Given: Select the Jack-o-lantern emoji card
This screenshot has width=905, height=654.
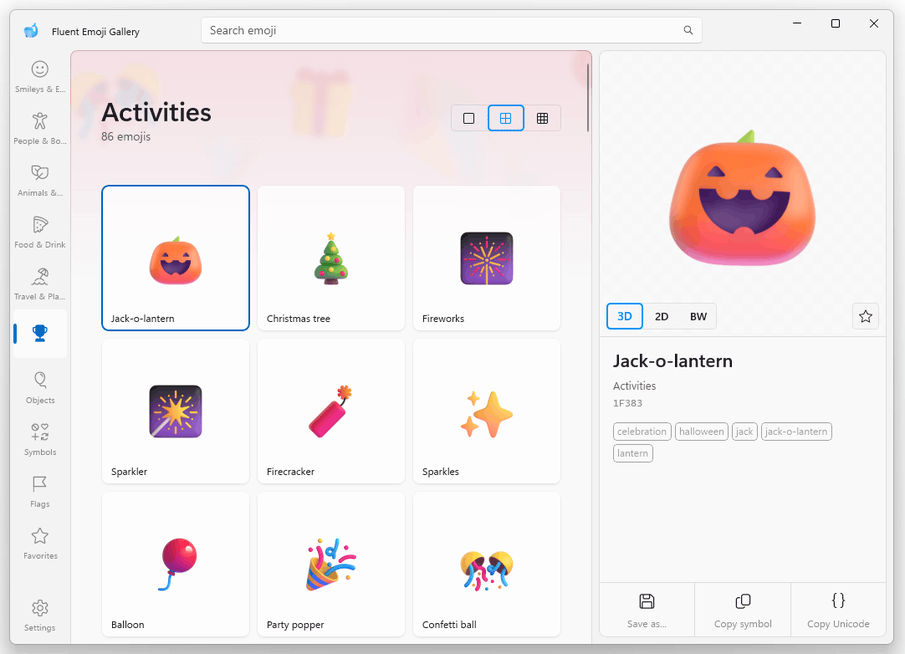Looking at the screenshot, I should point(175,258).
